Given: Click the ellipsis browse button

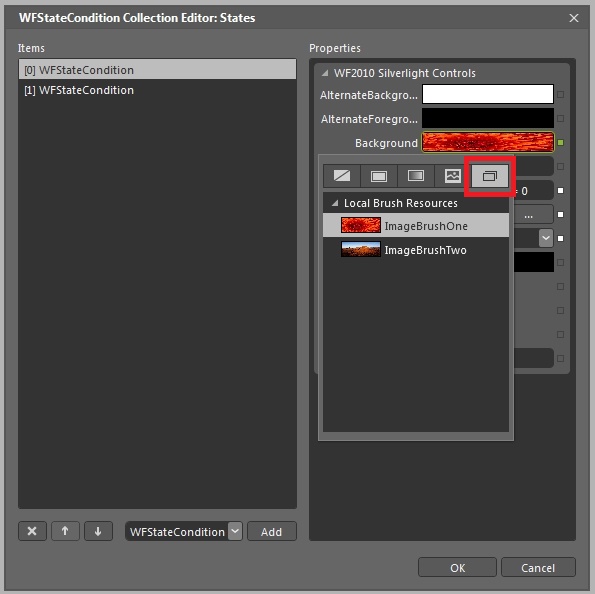Looking at the screenshot, I should [x=533, y=214].
